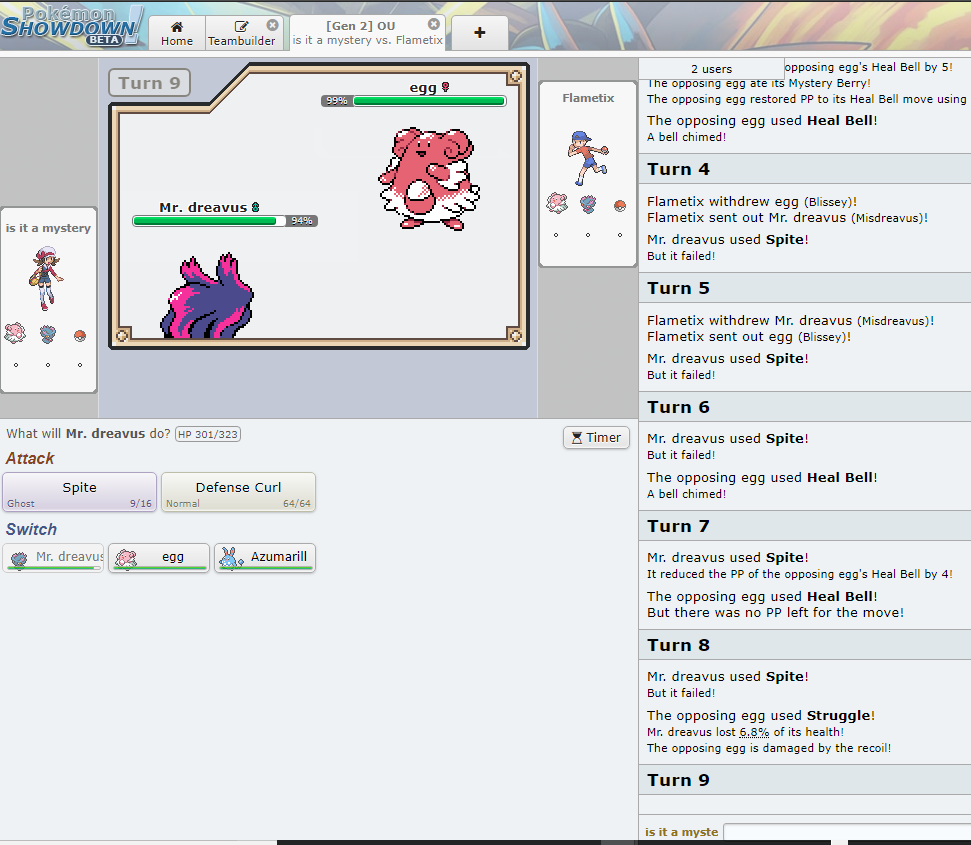
Task: Click the 'Turn 4' heading in the log
Action: click(678, 169)
